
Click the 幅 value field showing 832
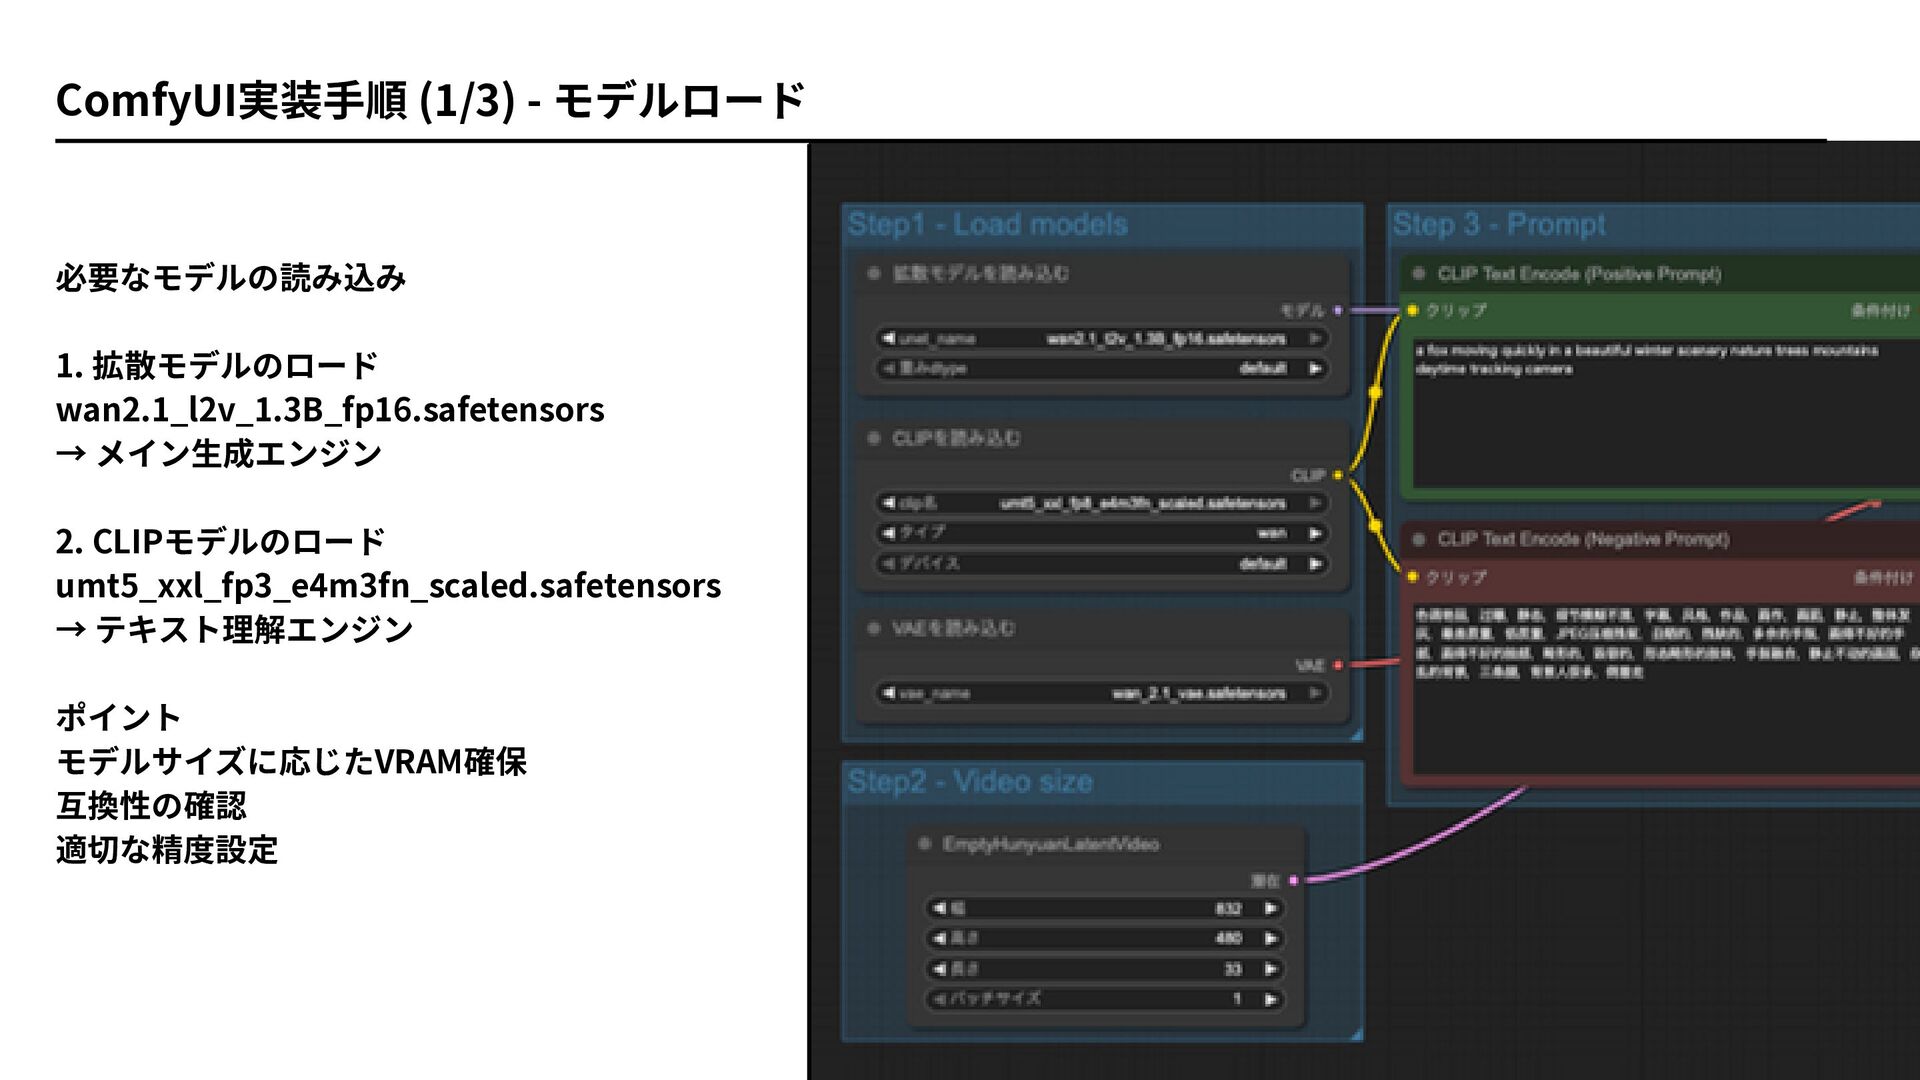(1105, 909)
